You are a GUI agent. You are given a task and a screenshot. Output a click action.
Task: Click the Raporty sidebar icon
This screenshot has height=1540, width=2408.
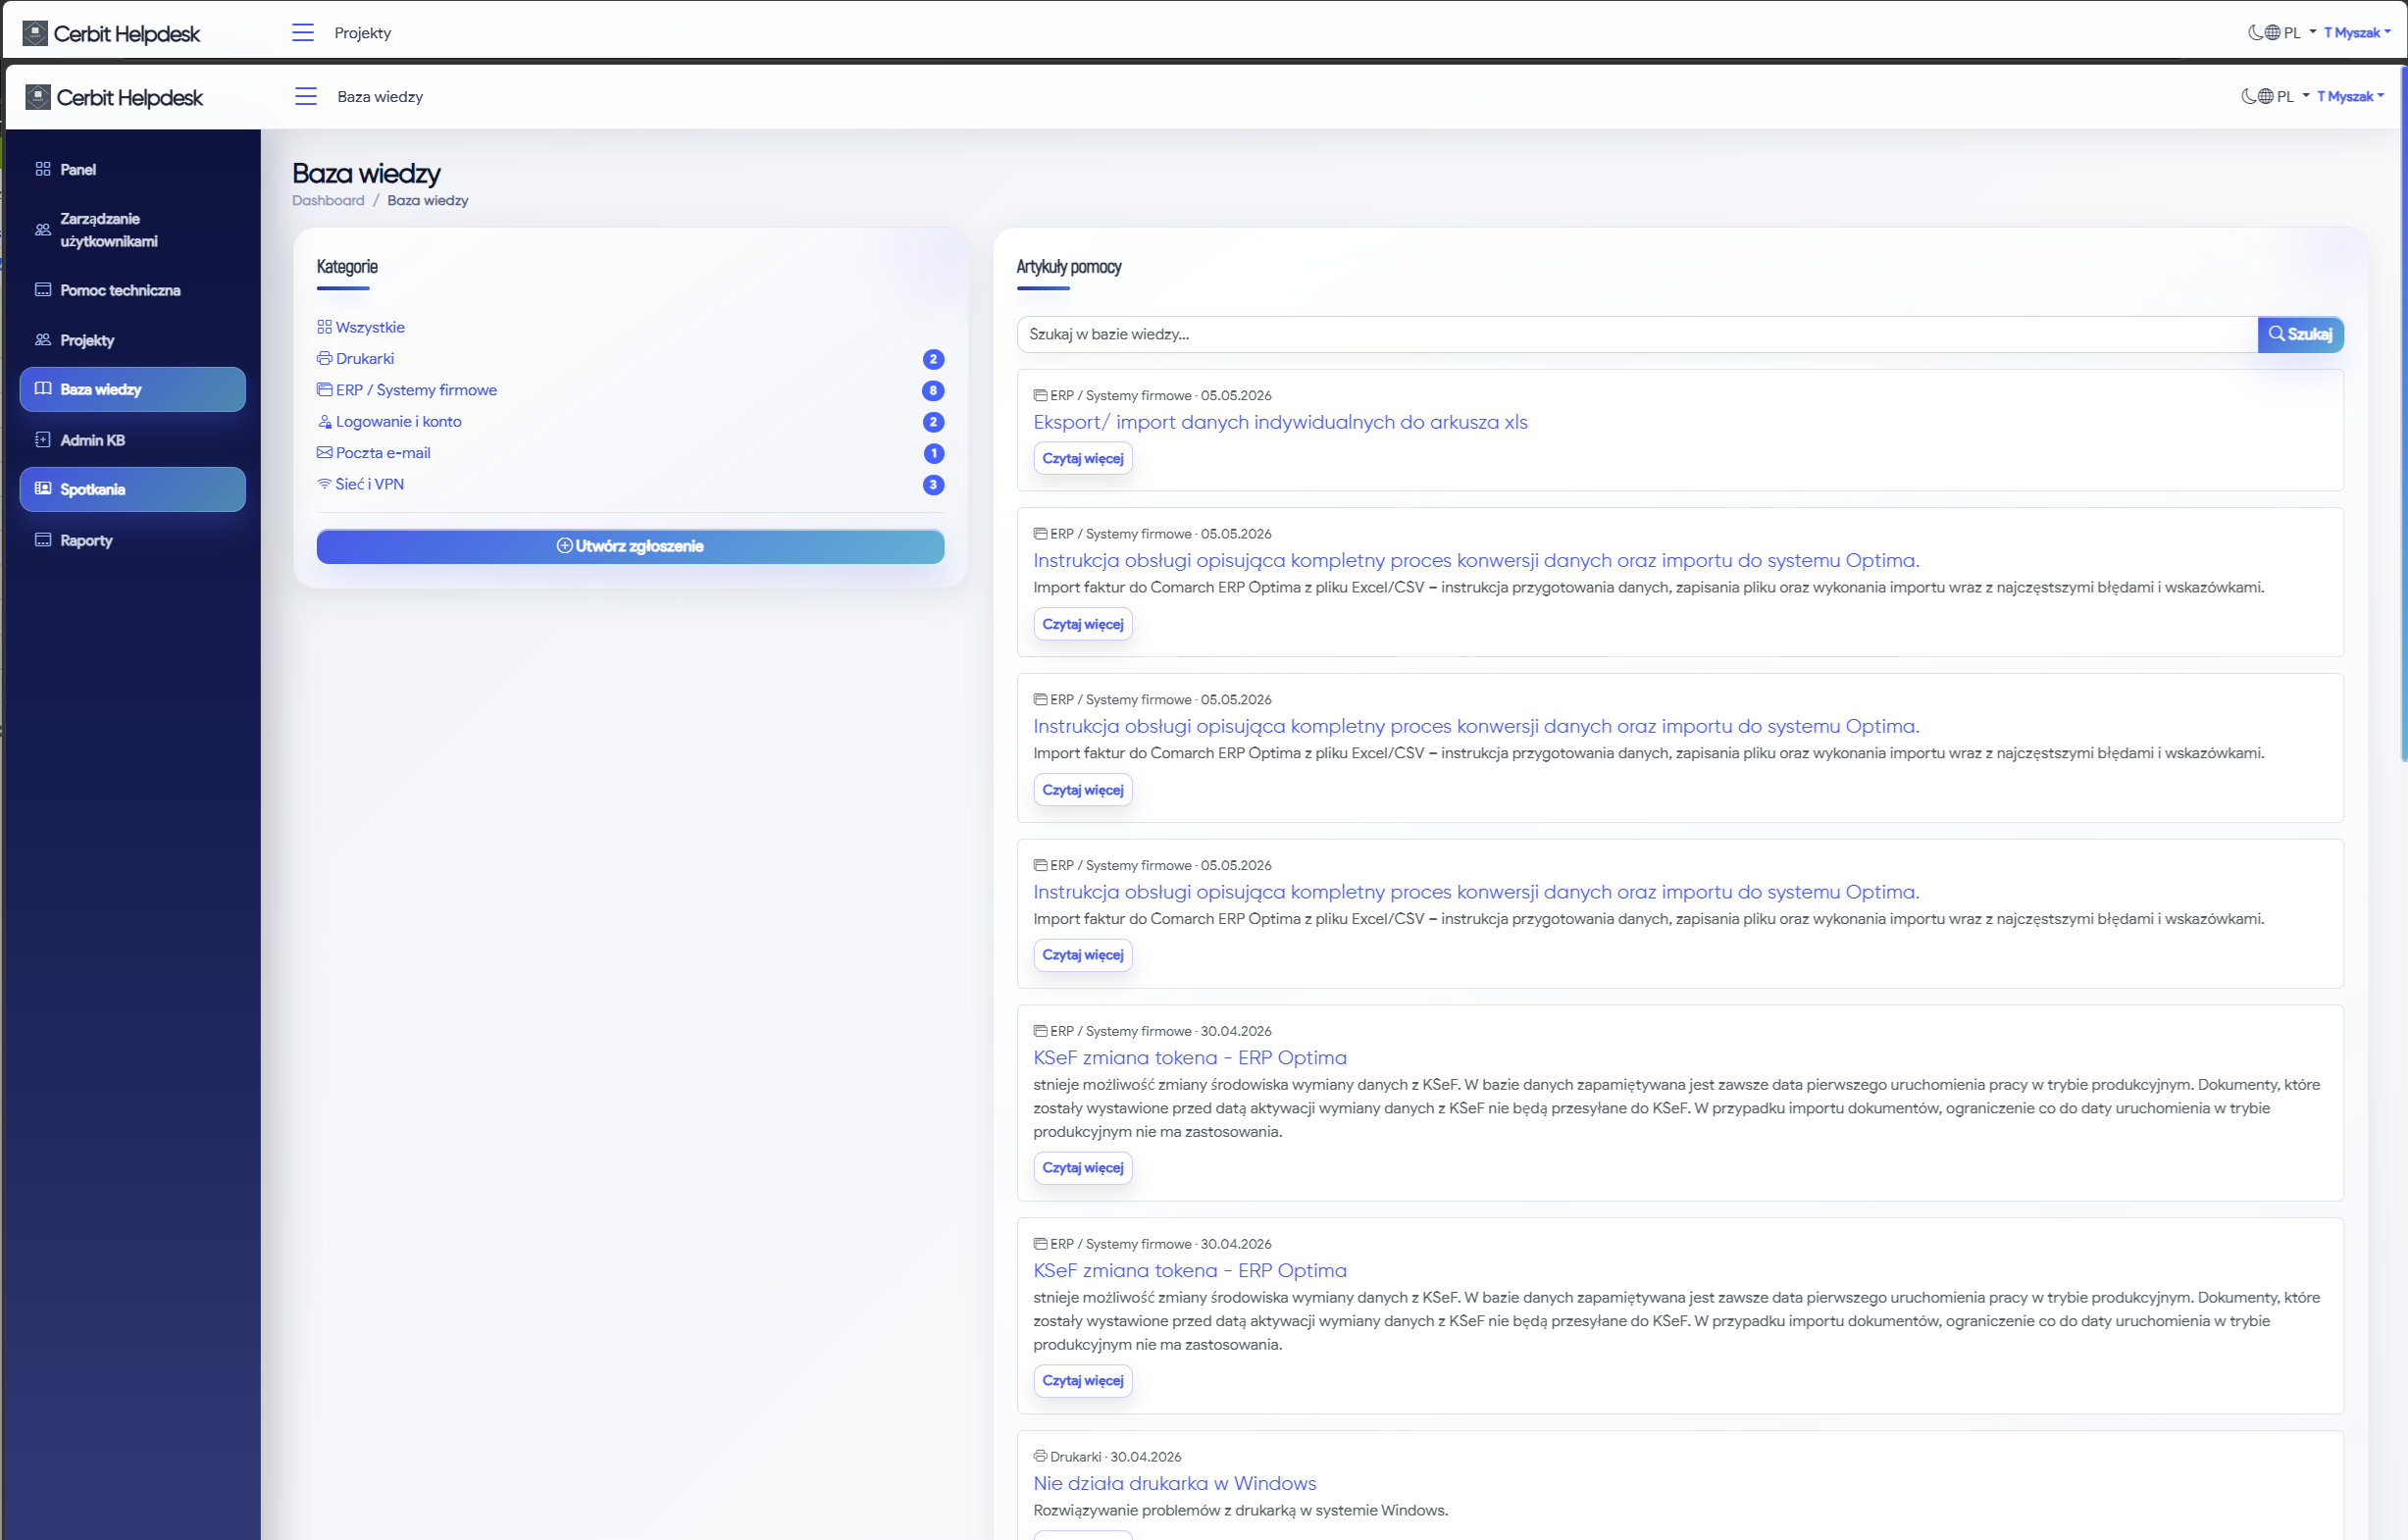[43, 540]
